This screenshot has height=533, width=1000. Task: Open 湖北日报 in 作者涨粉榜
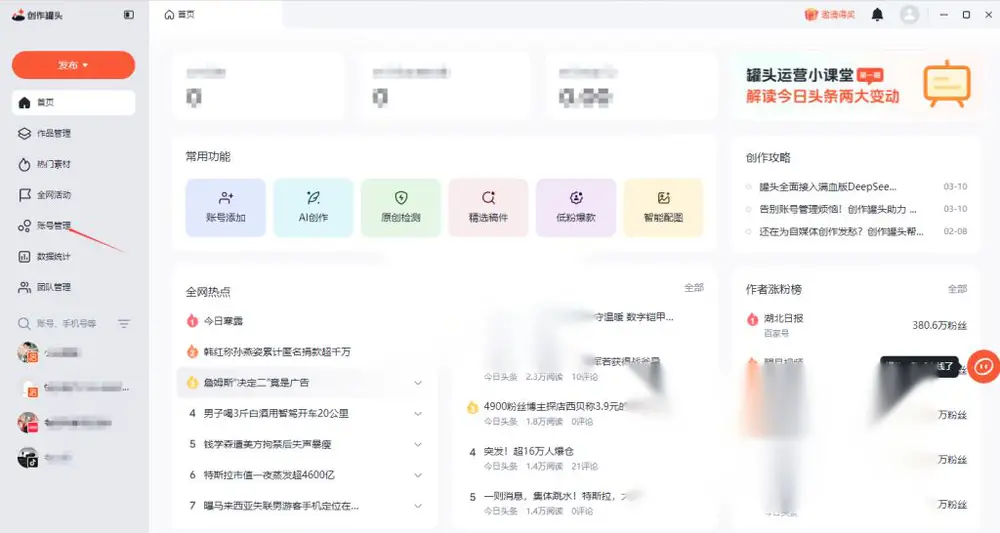[784, 318]
